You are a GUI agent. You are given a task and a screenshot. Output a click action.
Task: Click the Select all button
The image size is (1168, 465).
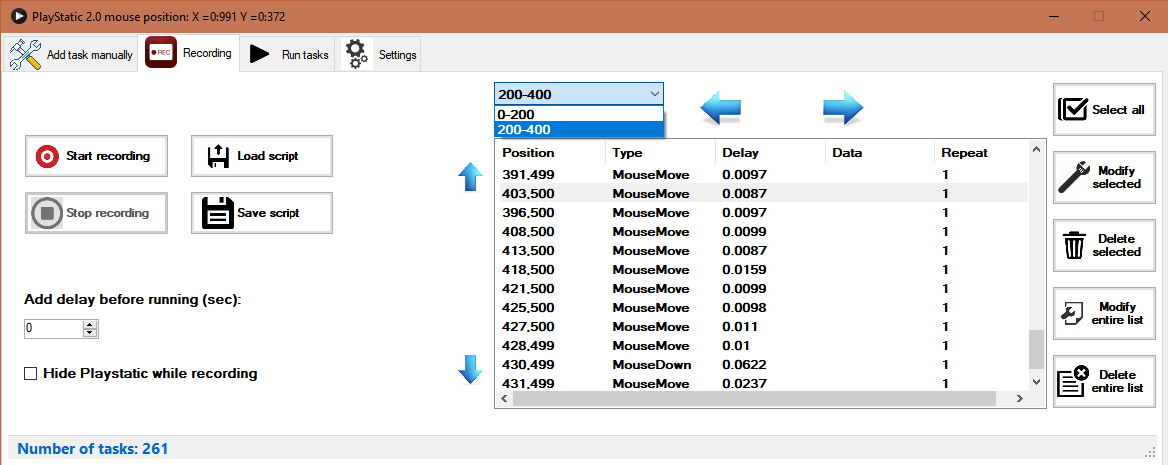click(x=1104, y=110)
